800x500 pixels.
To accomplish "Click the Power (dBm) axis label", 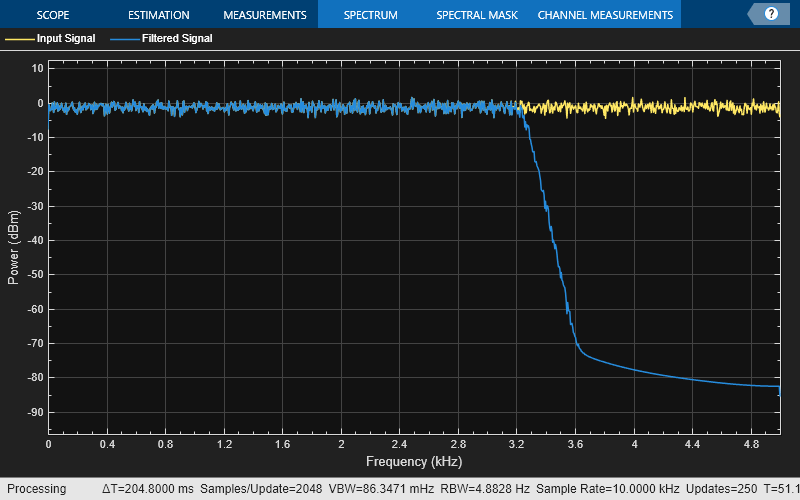I will pyautogui.click(x=13, y=248).
